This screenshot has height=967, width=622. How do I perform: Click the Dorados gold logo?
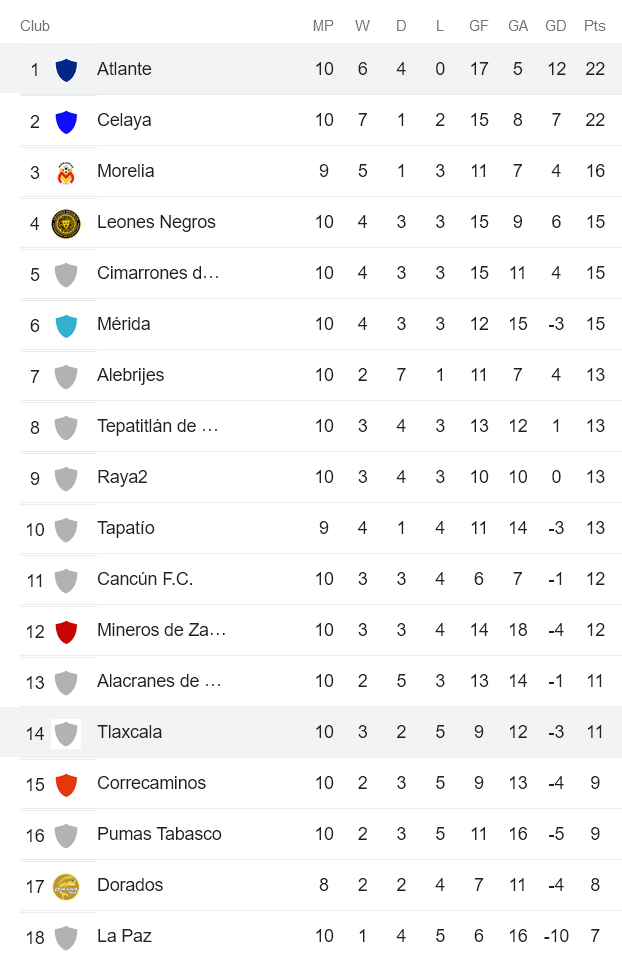[x=66, y=886]
